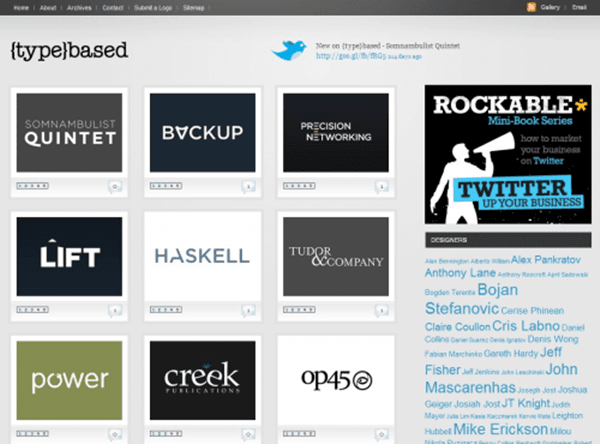This screenshot has height=444, width=600.
Task: Select designer Gareth Hardy tag
Action: tap(511, 353)
